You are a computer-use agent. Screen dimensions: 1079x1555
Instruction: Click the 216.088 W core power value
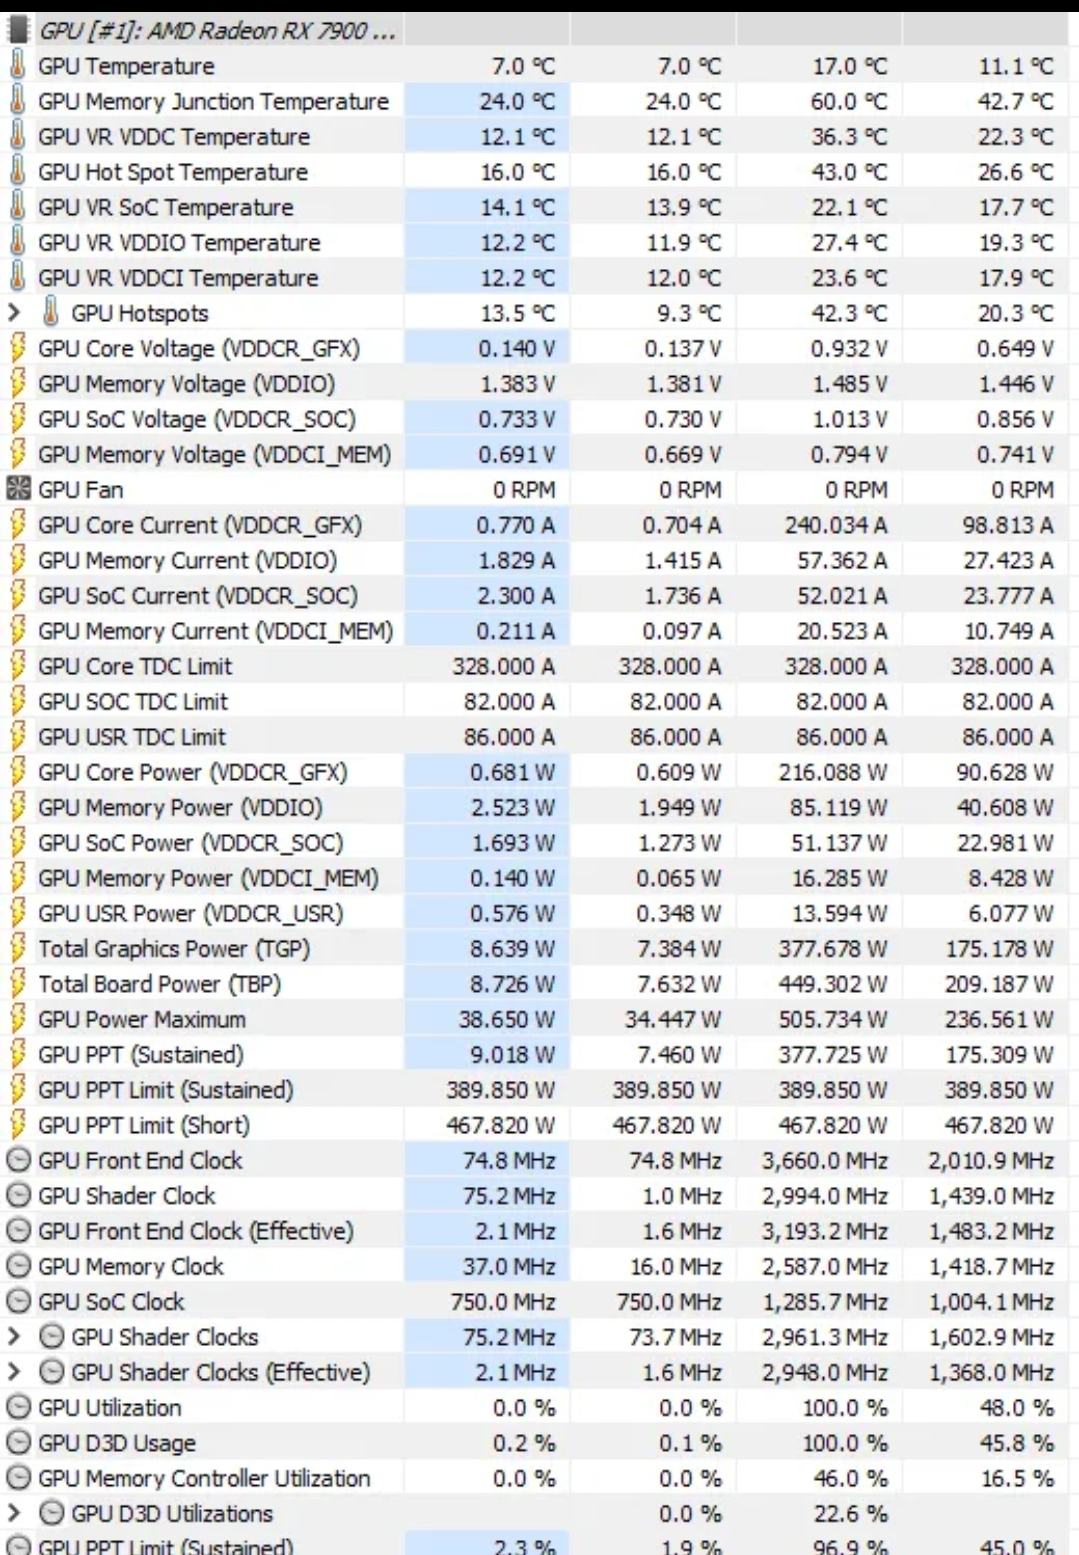point(832,772)
